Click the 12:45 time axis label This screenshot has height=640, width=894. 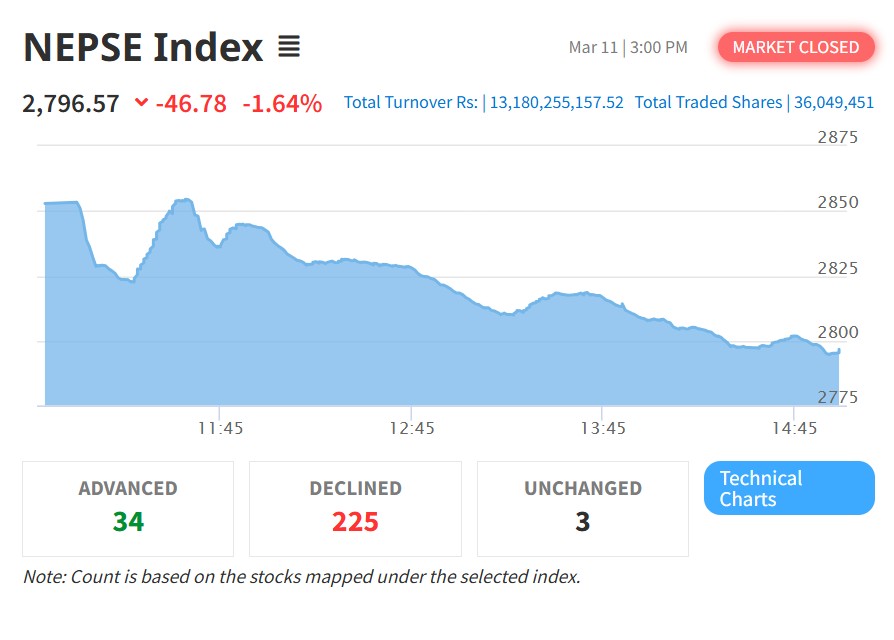point(412,428)
